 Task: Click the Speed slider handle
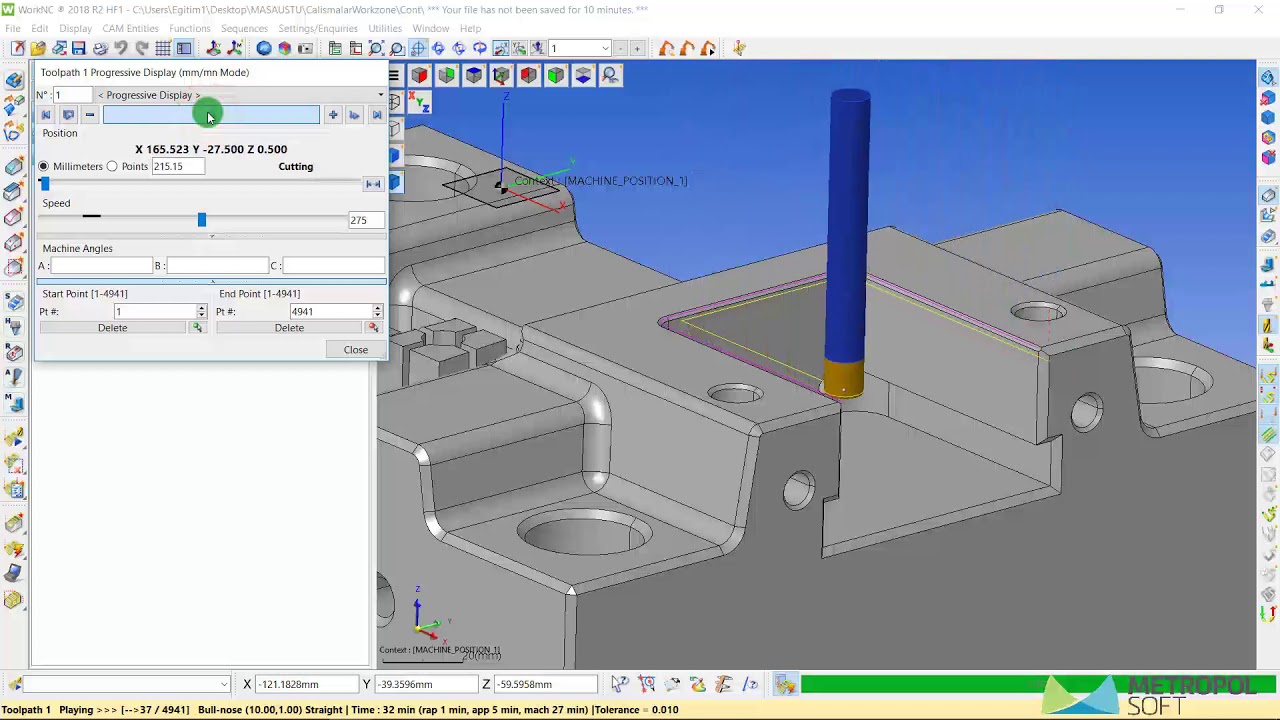coord(202,220)
